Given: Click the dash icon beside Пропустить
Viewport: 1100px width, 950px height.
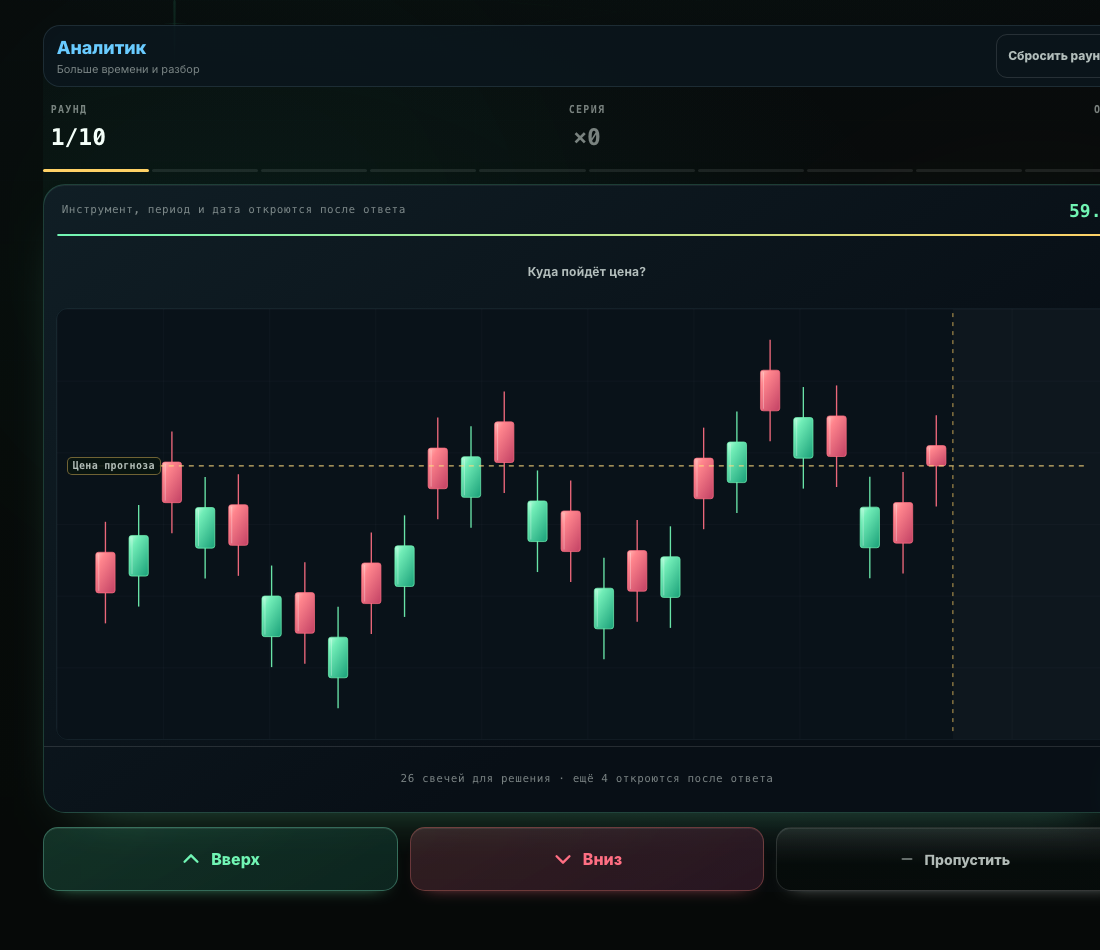Looking at the screenshot, I should pos(906,859).
